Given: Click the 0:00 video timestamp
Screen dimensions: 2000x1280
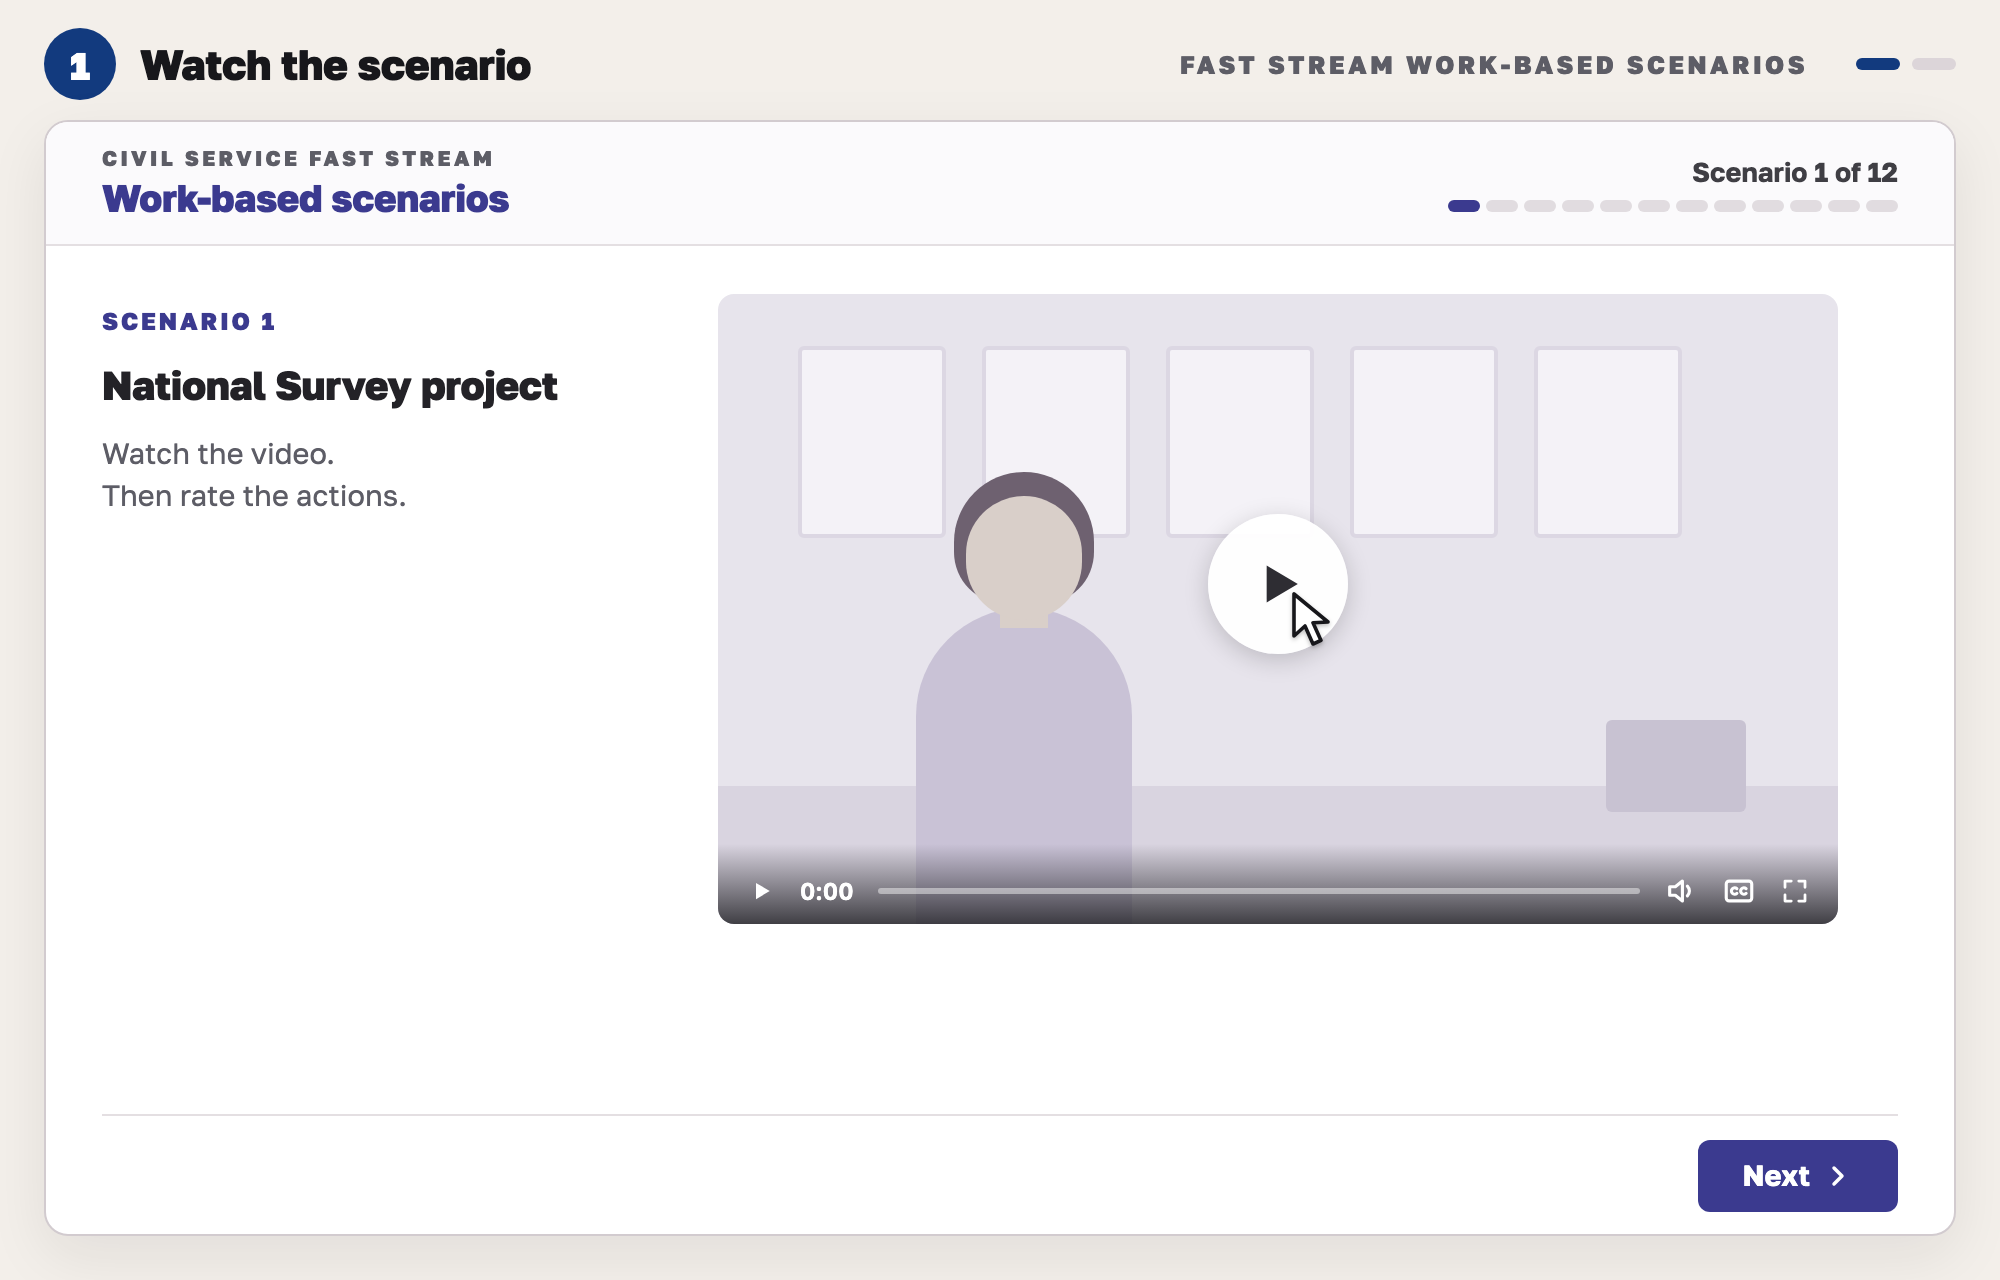Looking at the screenshot, I should coord(826,891).
